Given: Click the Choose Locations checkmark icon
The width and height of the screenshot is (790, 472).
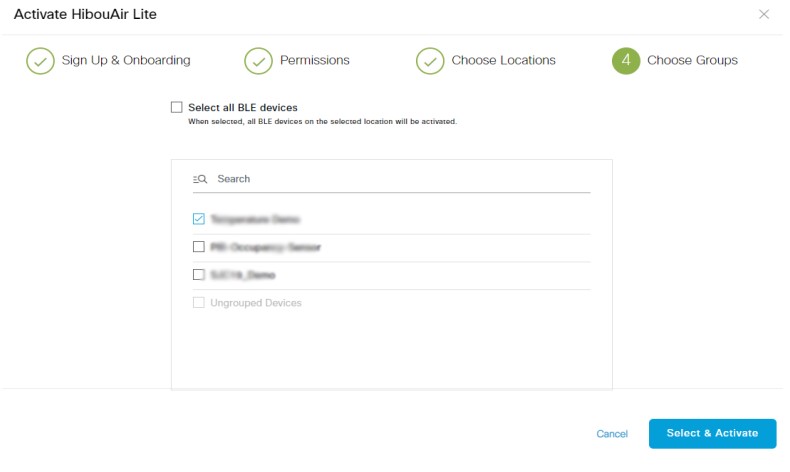Looking at the screenshot, I should (x=430, y=61).
